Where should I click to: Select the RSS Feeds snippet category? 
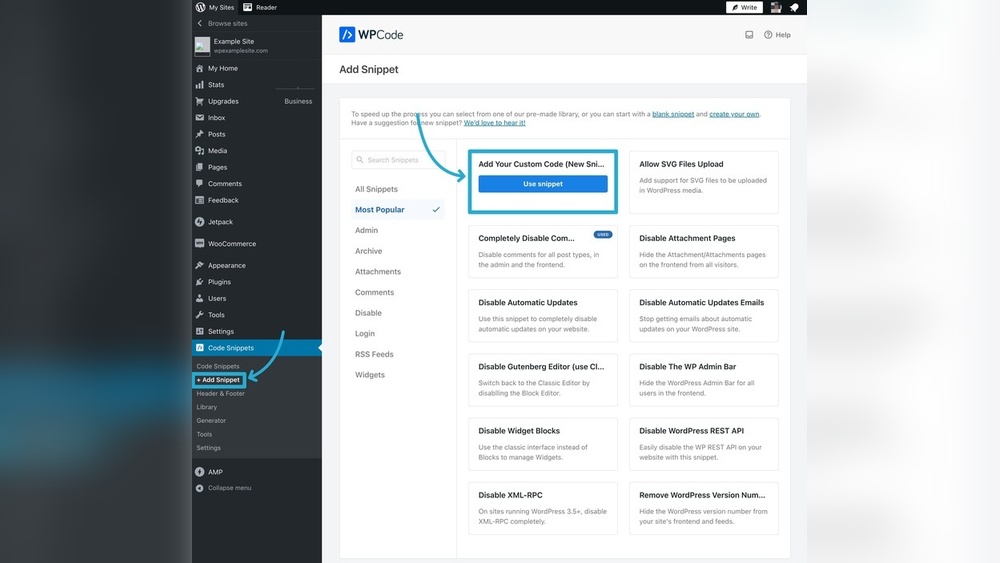click(374, 355)
